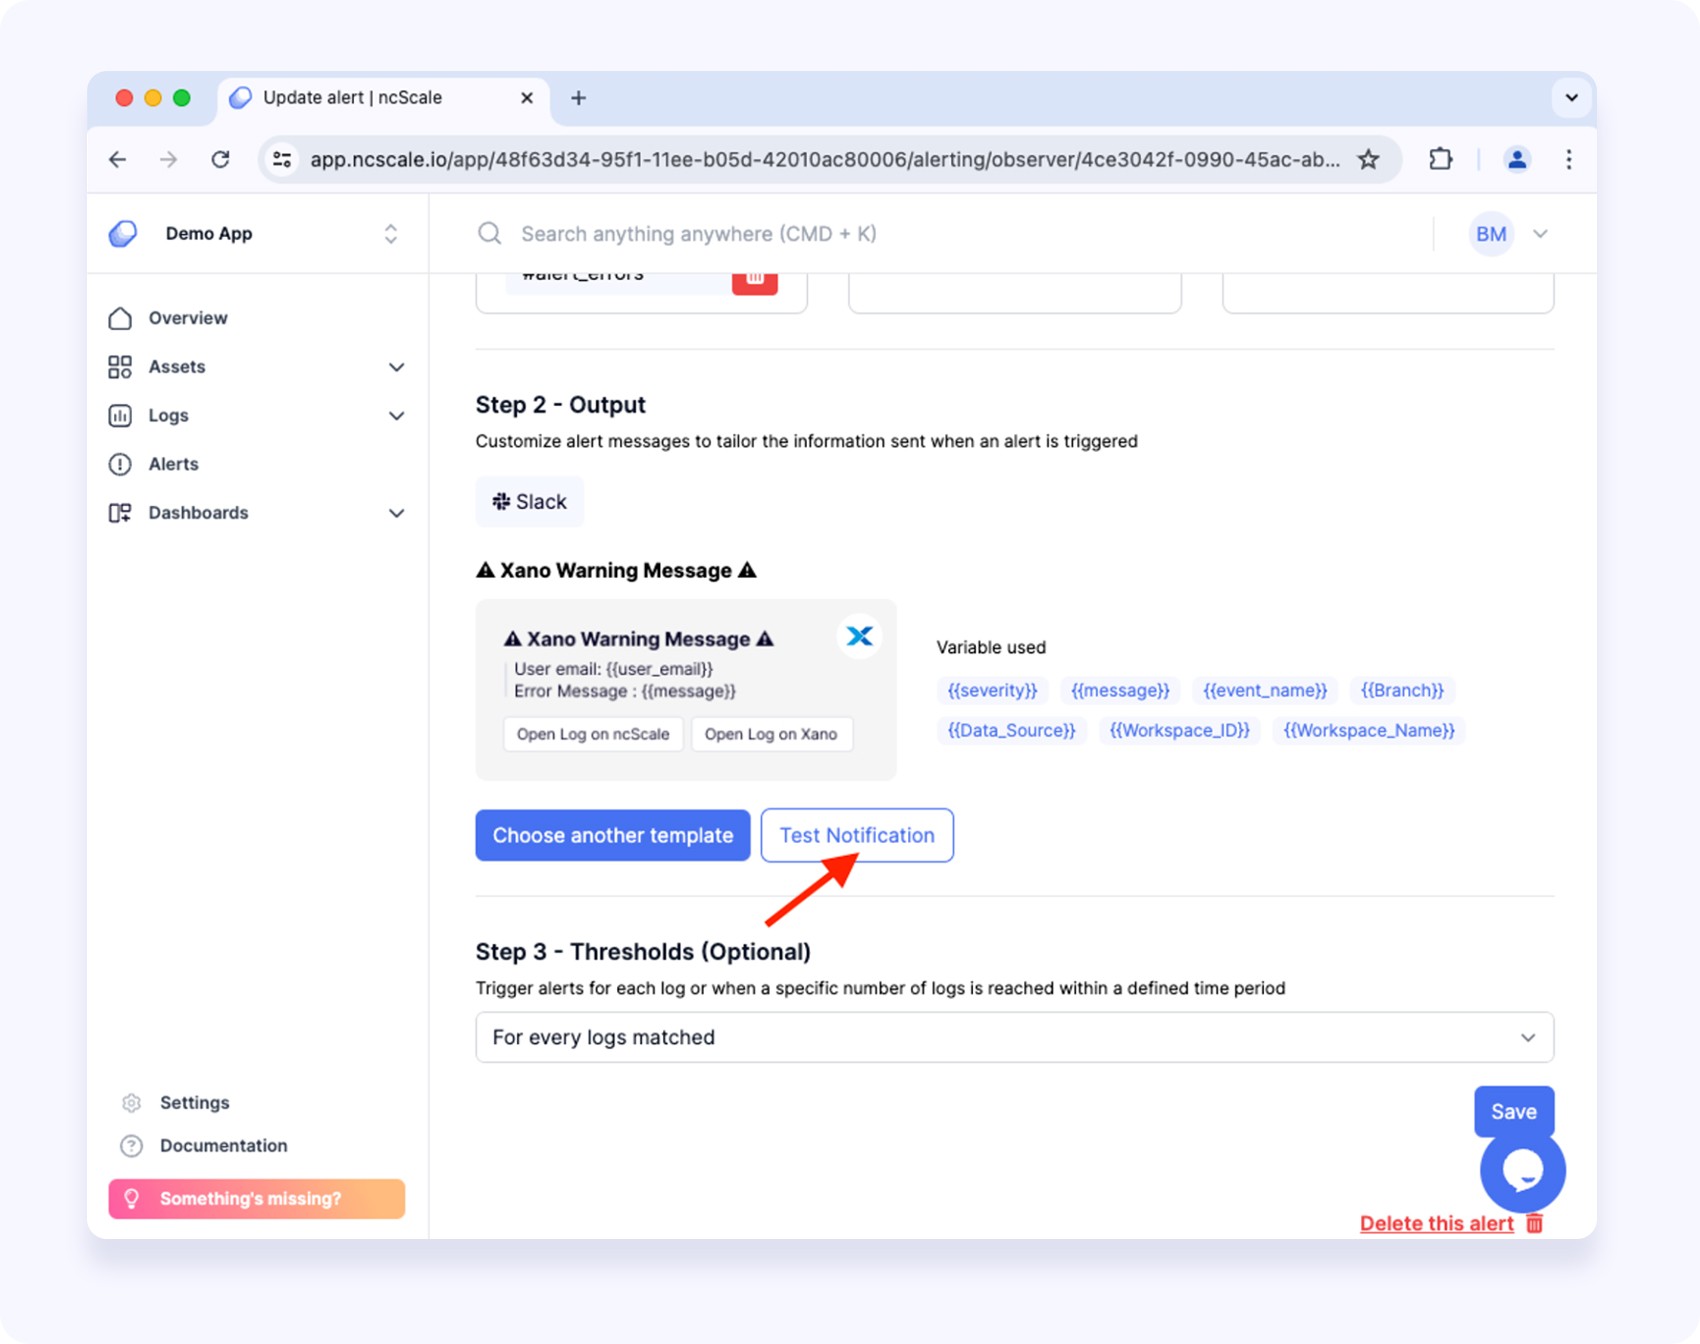Open the browser extensions puzzle icon
This screenshot has width=1700, height=1344.
click(x=1441, y=159)
